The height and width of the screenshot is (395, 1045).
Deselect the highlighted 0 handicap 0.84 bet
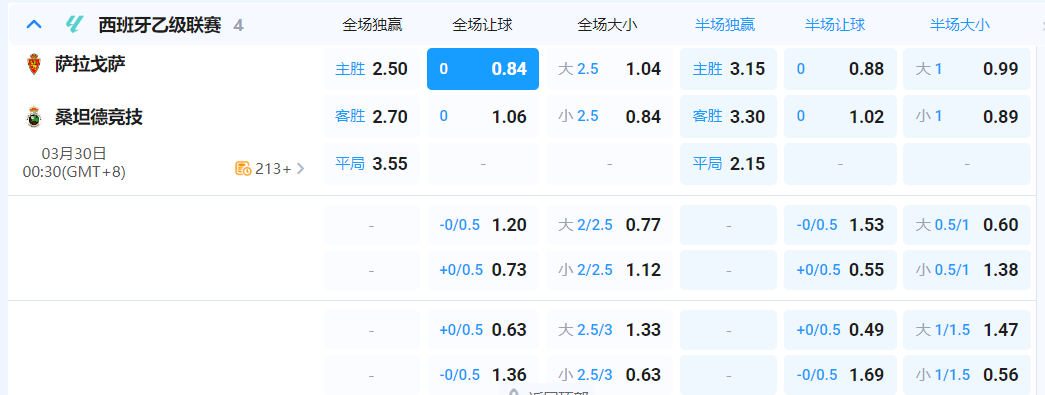click(483, 69)
